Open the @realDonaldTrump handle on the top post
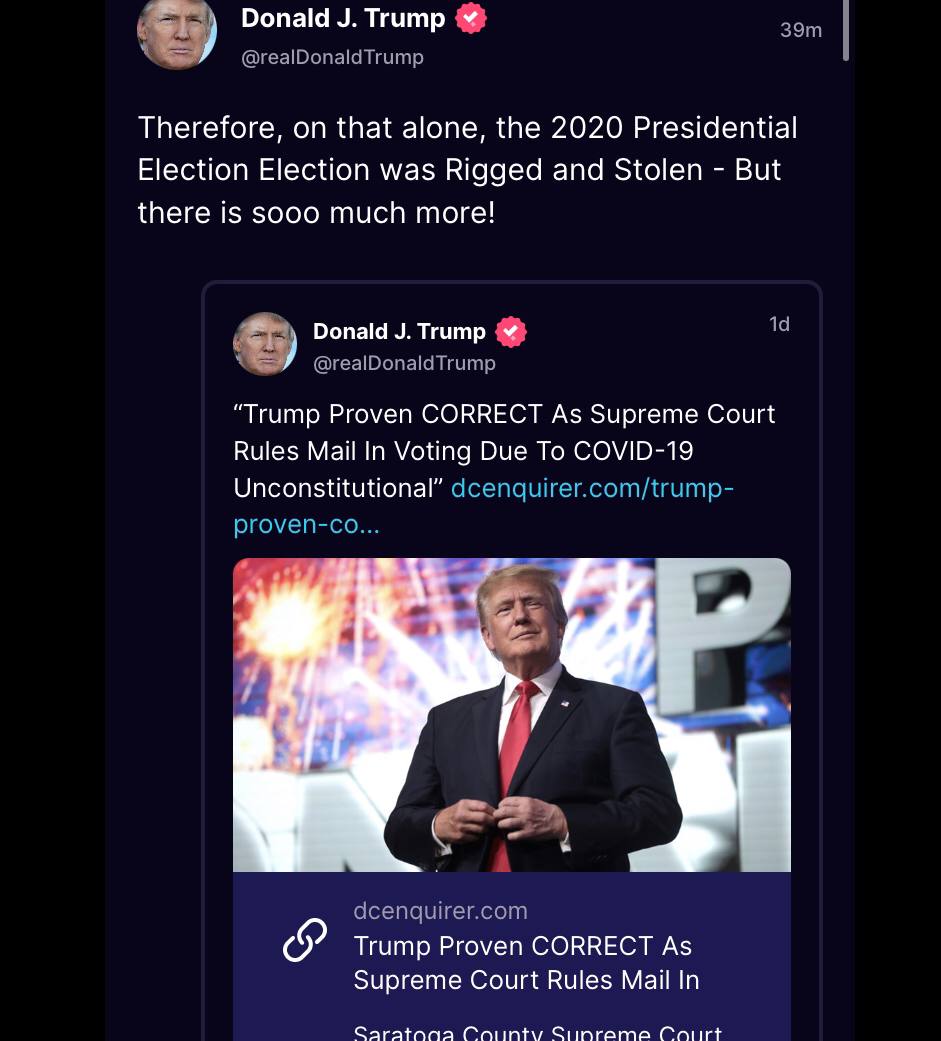 [x=332, y=57]
